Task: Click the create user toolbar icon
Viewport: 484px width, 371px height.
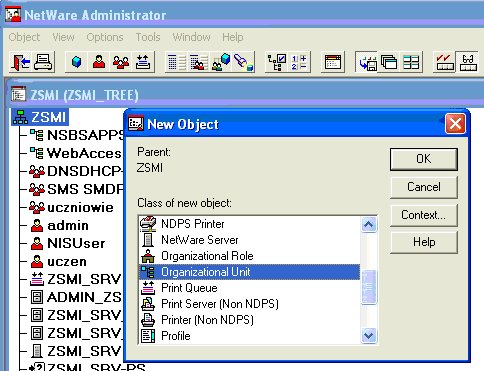Action: click(99, 62)
